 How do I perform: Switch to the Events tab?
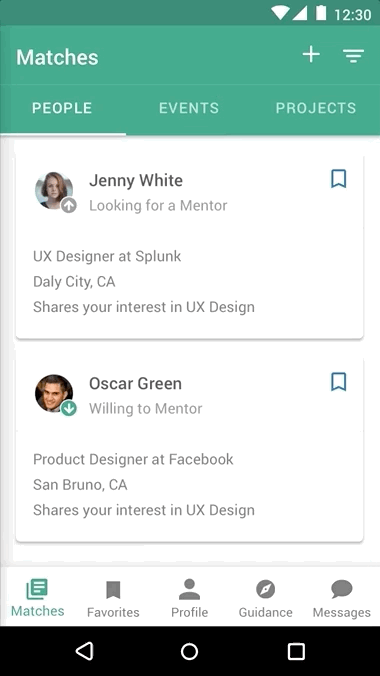189,108
